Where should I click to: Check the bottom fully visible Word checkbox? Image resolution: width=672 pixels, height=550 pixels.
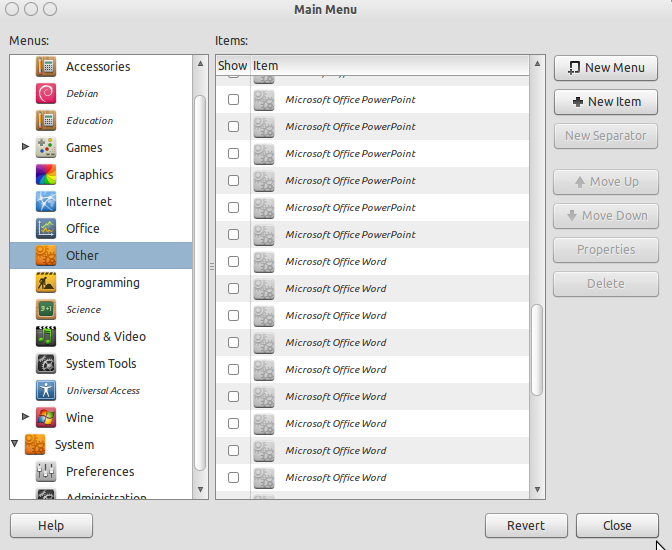(234, 478)
